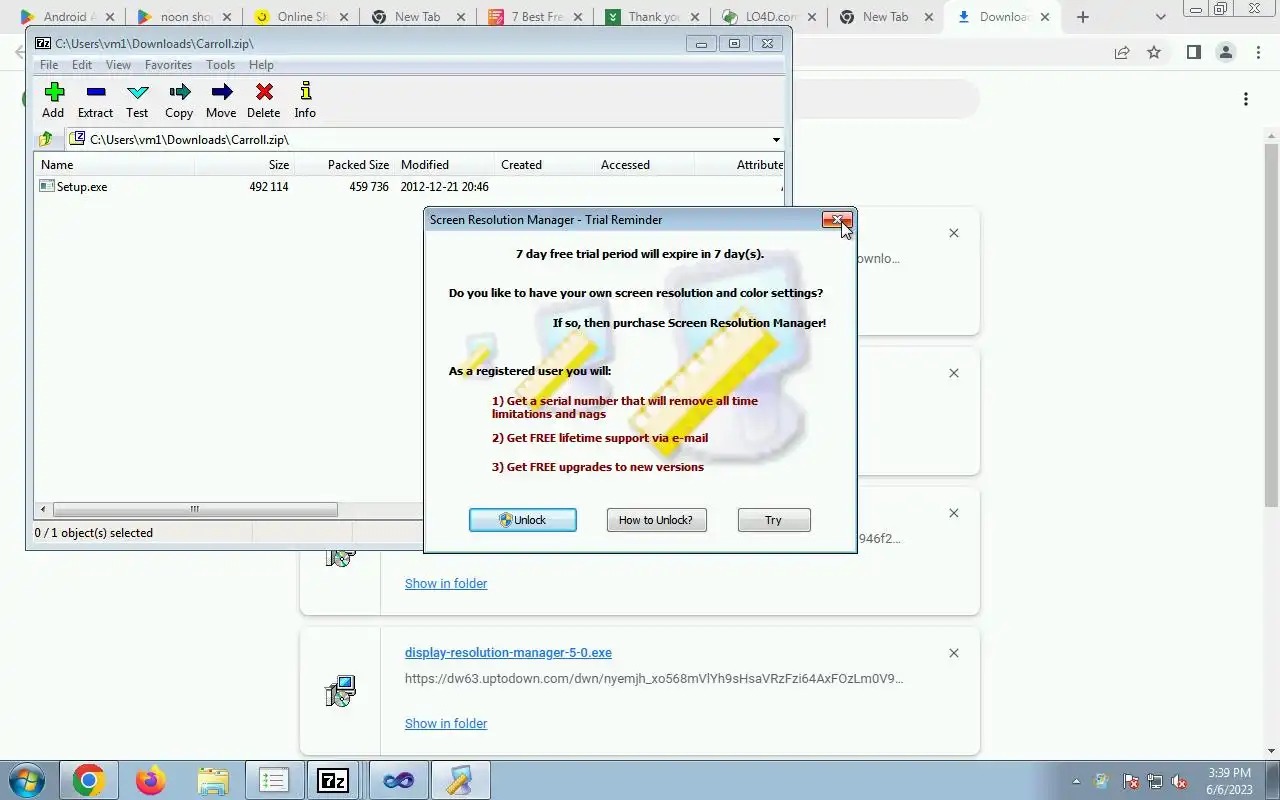This screenshot has height=800, width=1280.
Task: Select the Setup.exe file row
Action: click(x=410, y=187)
